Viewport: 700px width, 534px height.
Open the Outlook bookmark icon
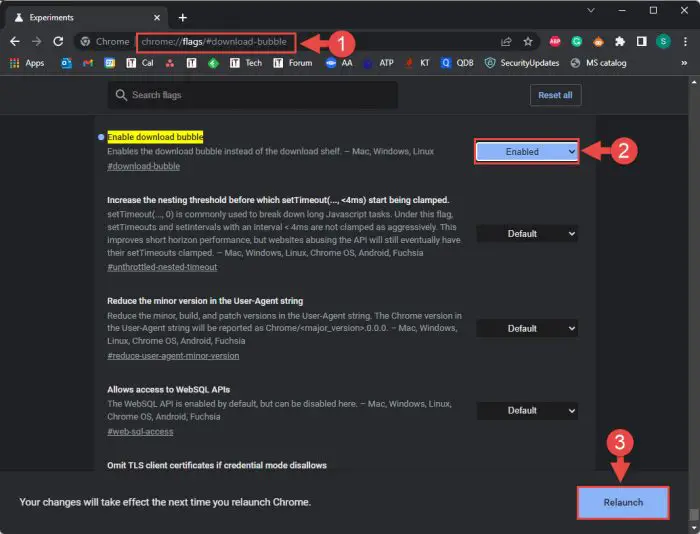(x=67, y=63)
